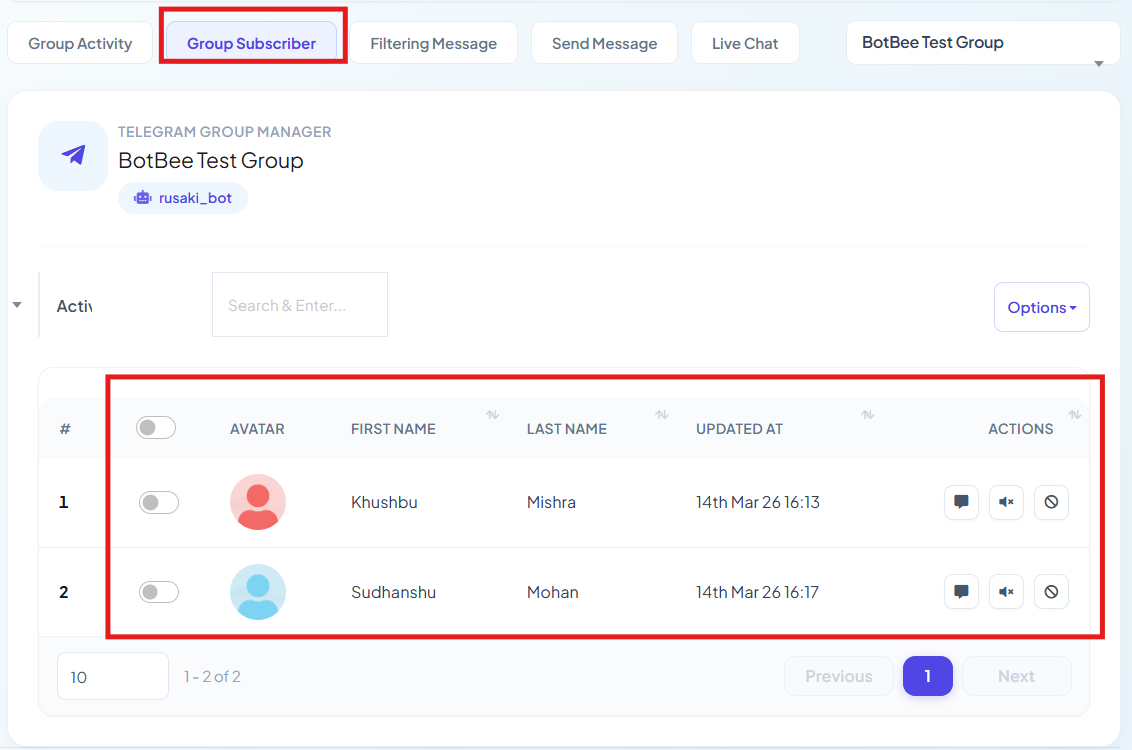Sort by Last Name column
This screenshot has height=750, width=1132.
coord(661,414)
